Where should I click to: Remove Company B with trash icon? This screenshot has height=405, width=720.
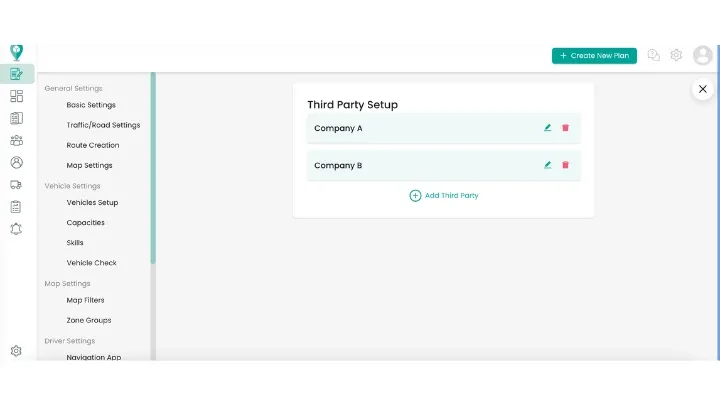pyautogui.click(x=565, y=165)
